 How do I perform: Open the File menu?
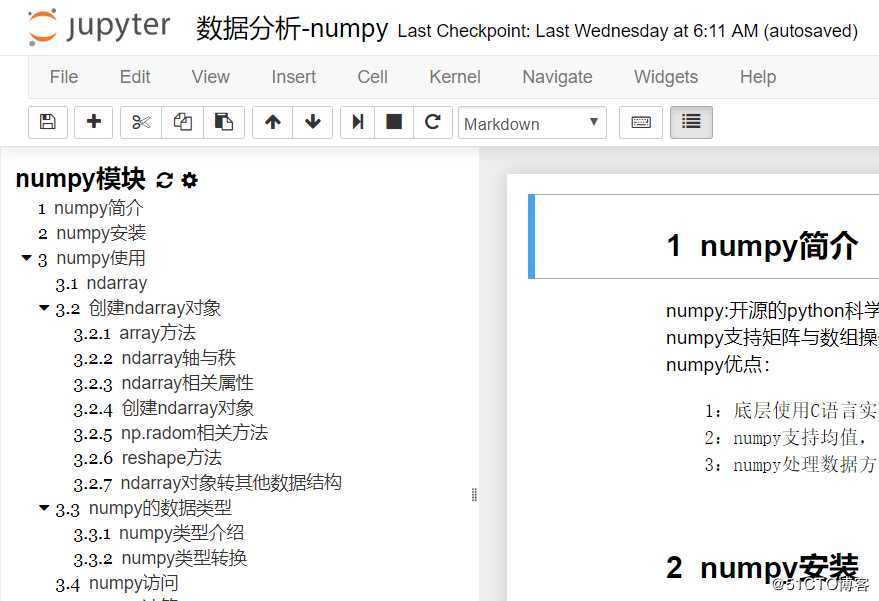coord(64,76)
